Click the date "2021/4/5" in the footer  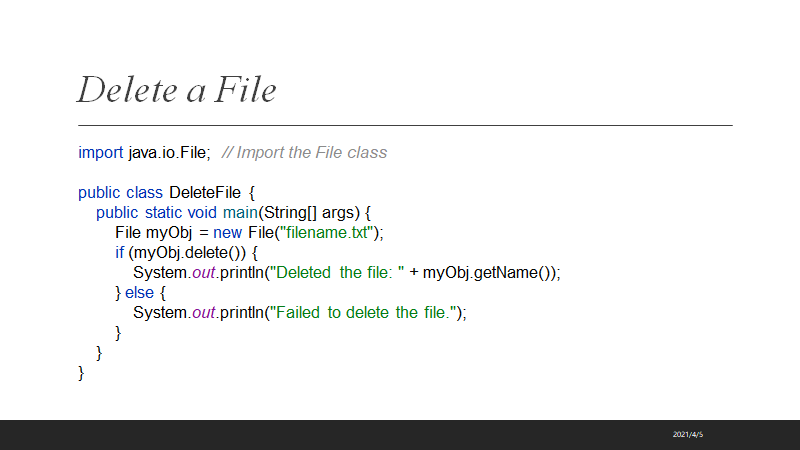[688, 435]
